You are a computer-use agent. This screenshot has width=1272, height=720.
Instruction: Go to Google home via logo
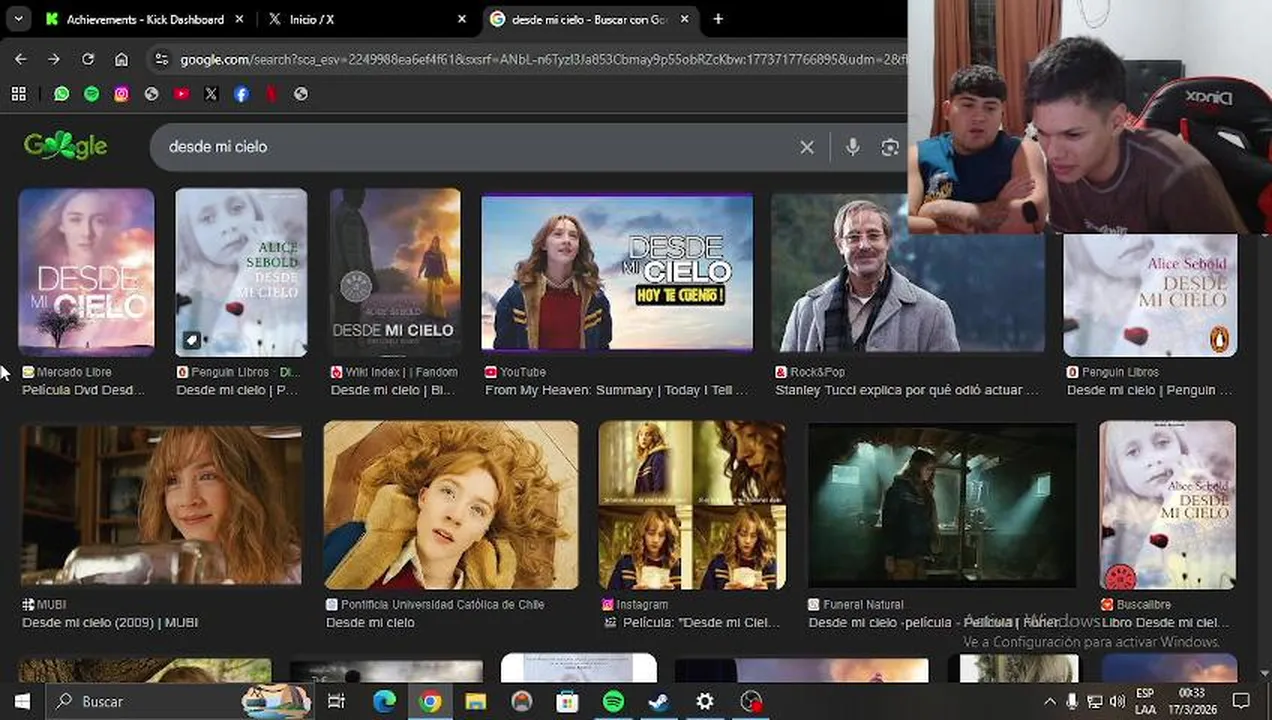[x=66, y=146]
